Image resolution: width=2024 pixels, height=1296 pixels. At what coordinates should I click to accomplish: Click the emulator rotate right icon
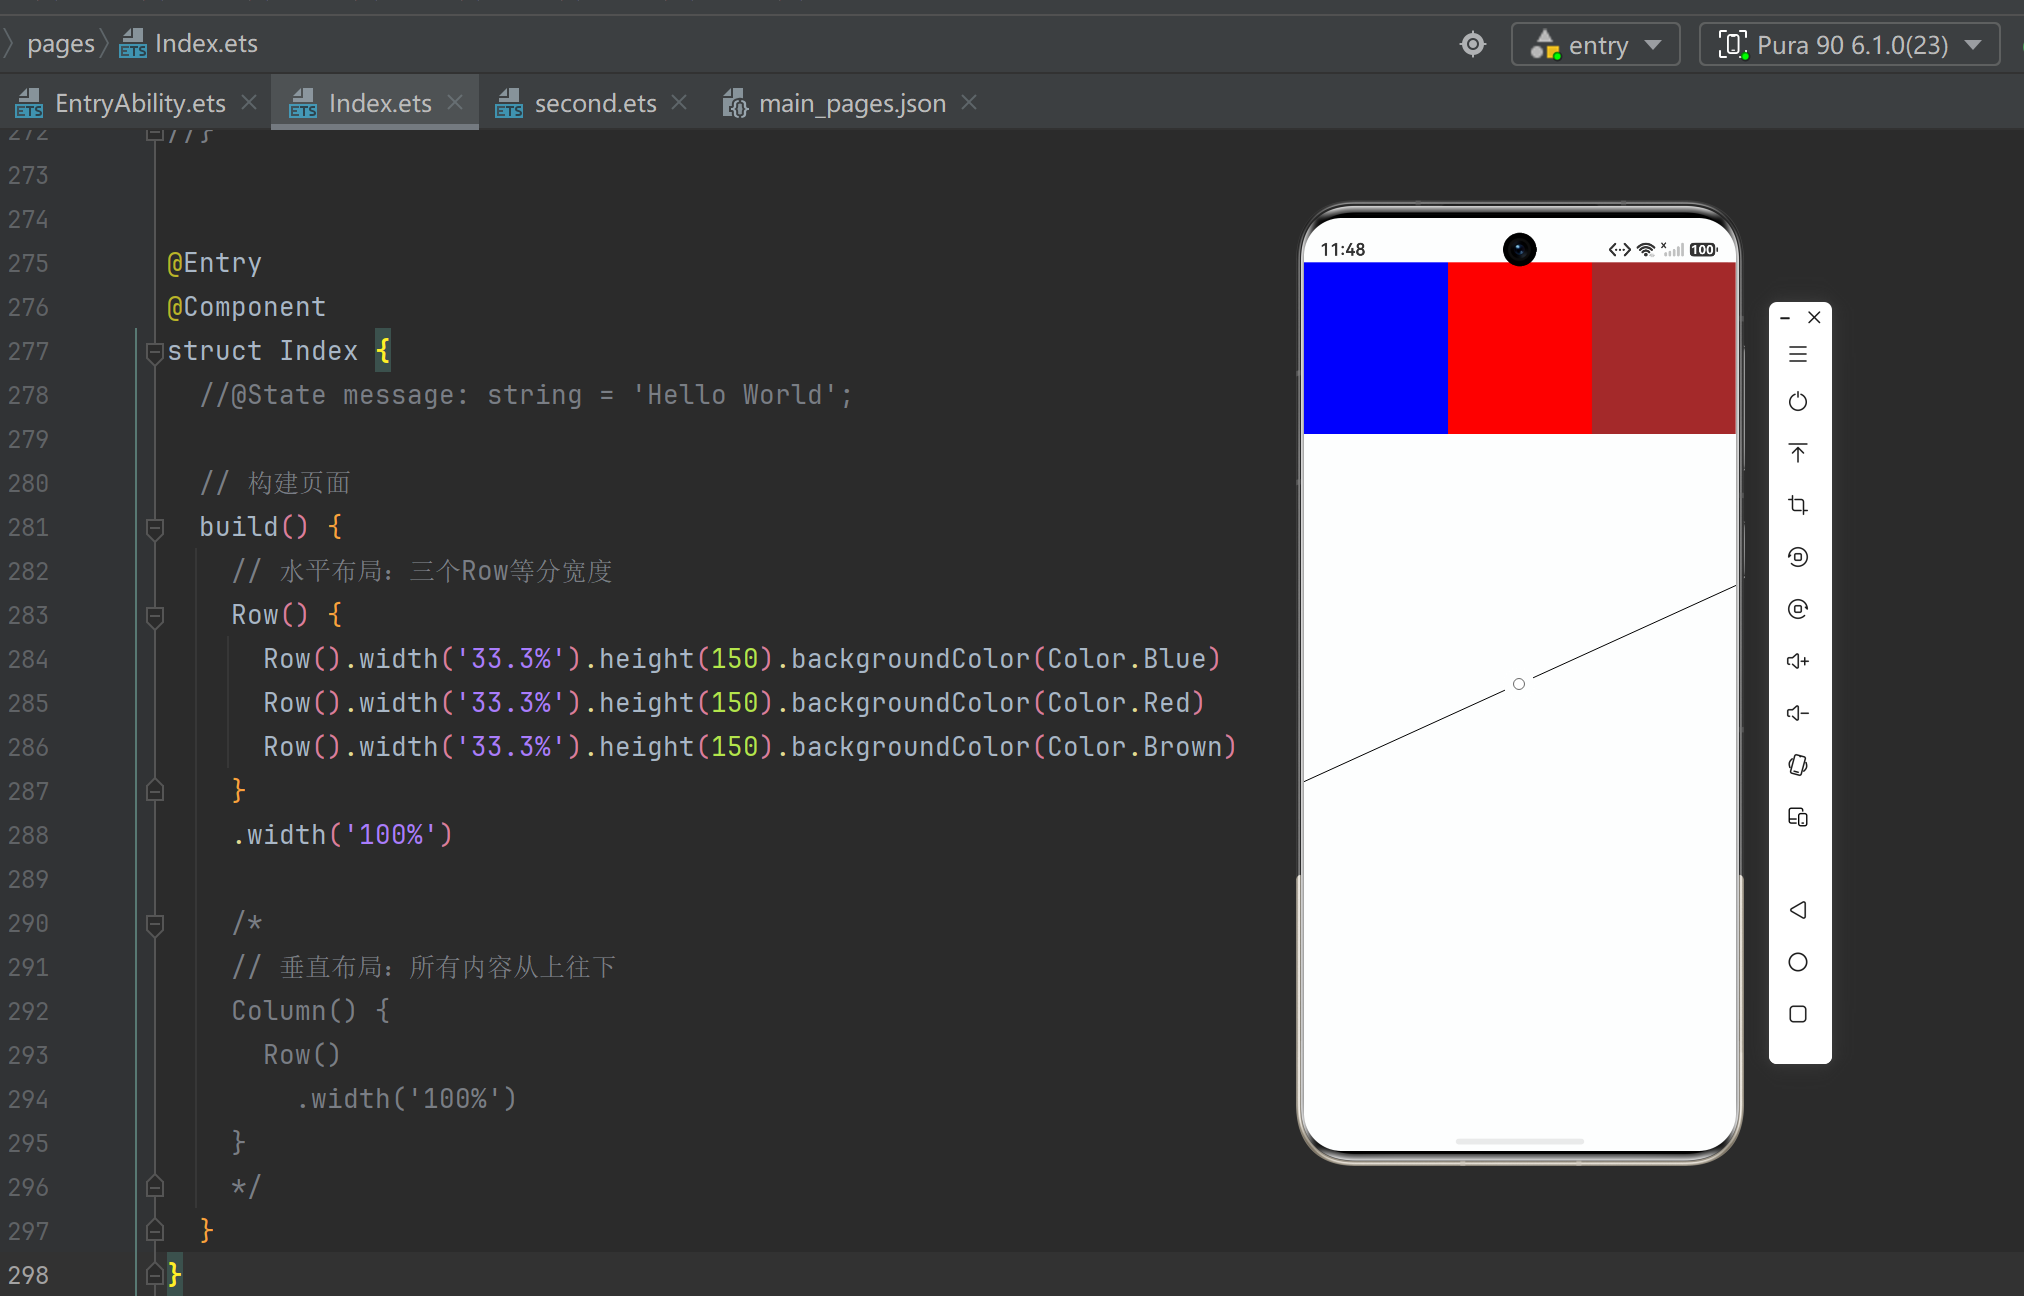[1798, 609]
